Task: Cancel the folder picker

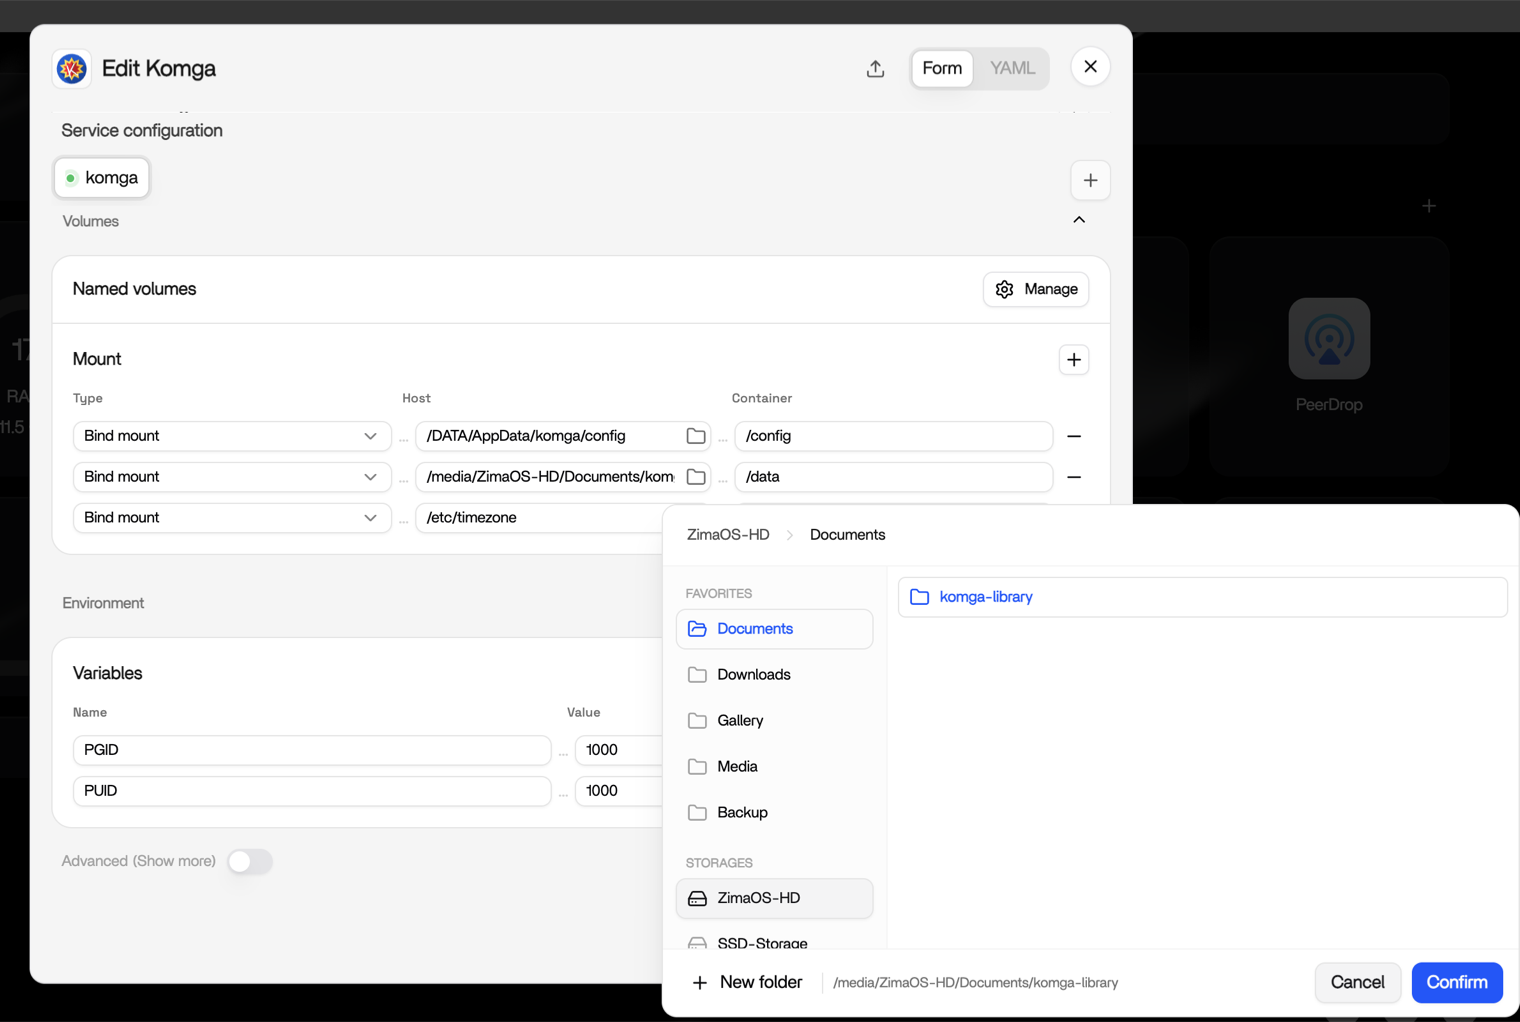Action: coord(1357,983)
